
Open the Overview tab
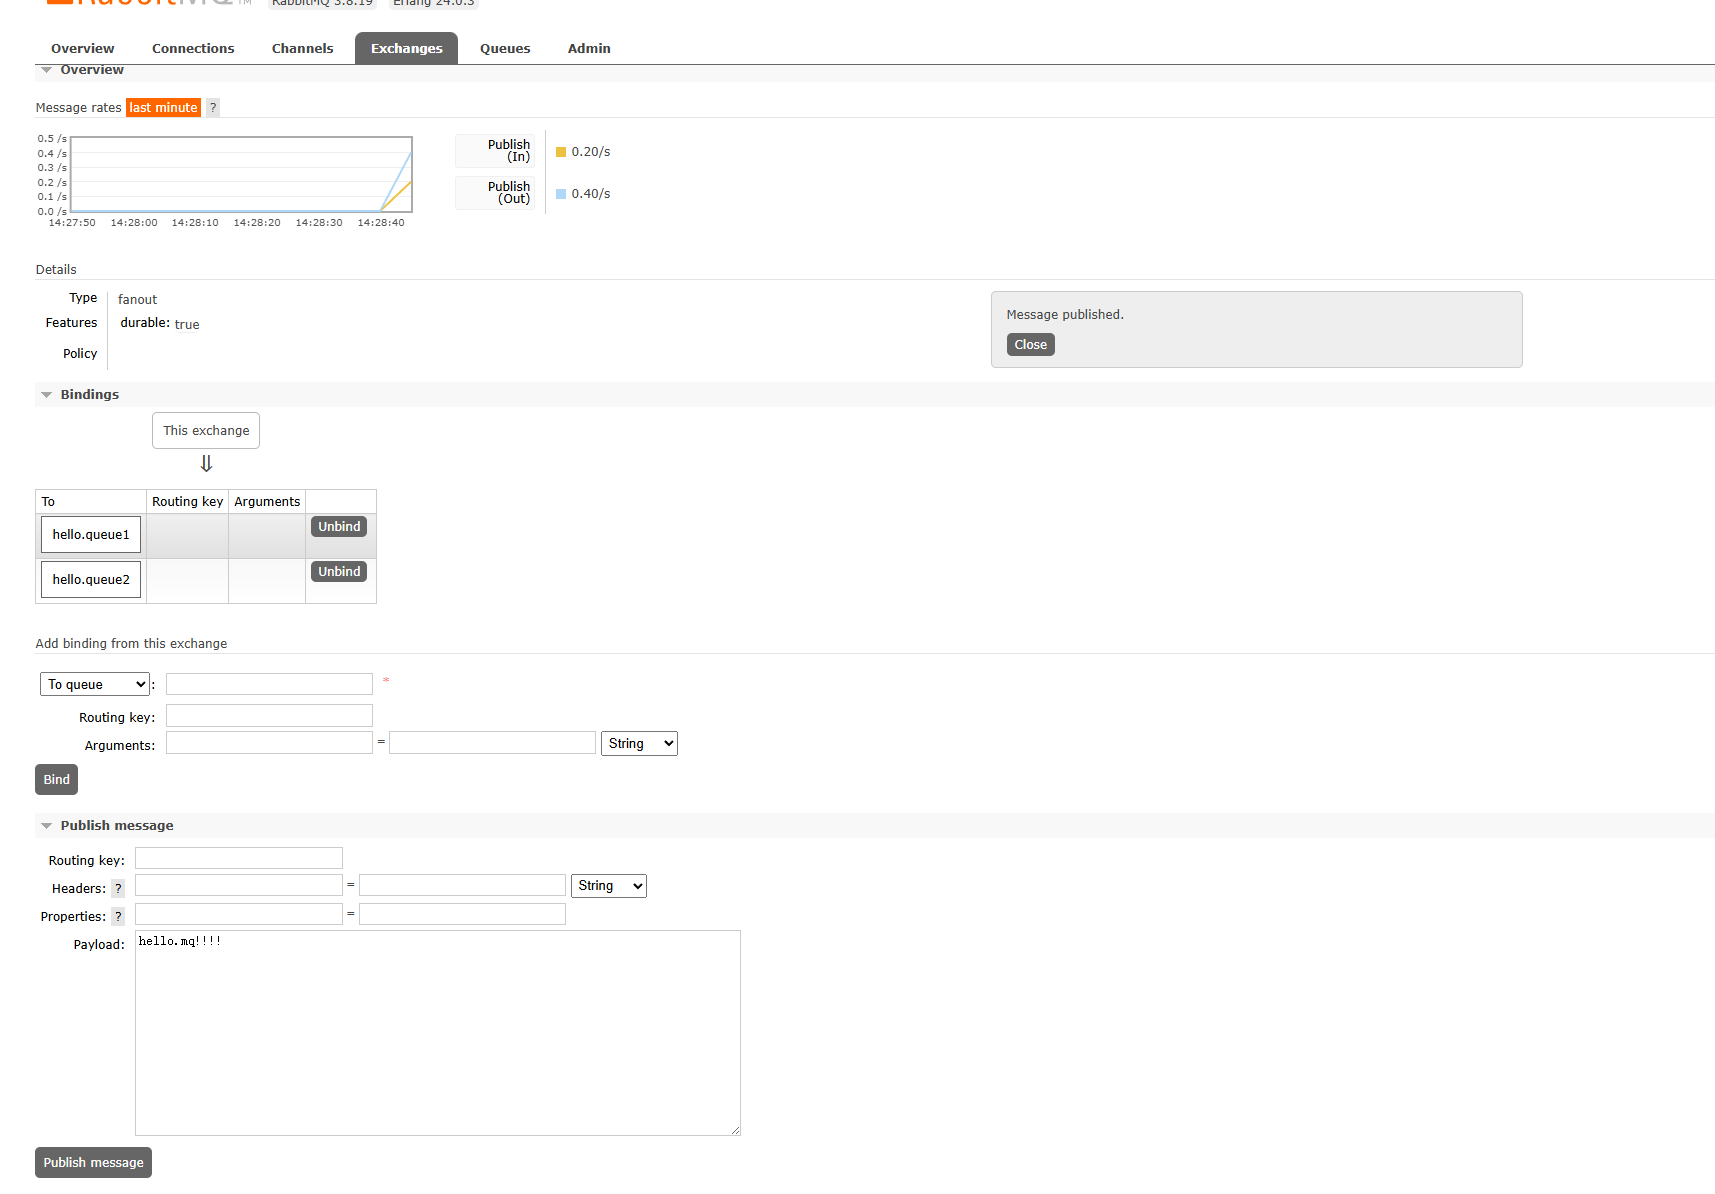point(82,48)
